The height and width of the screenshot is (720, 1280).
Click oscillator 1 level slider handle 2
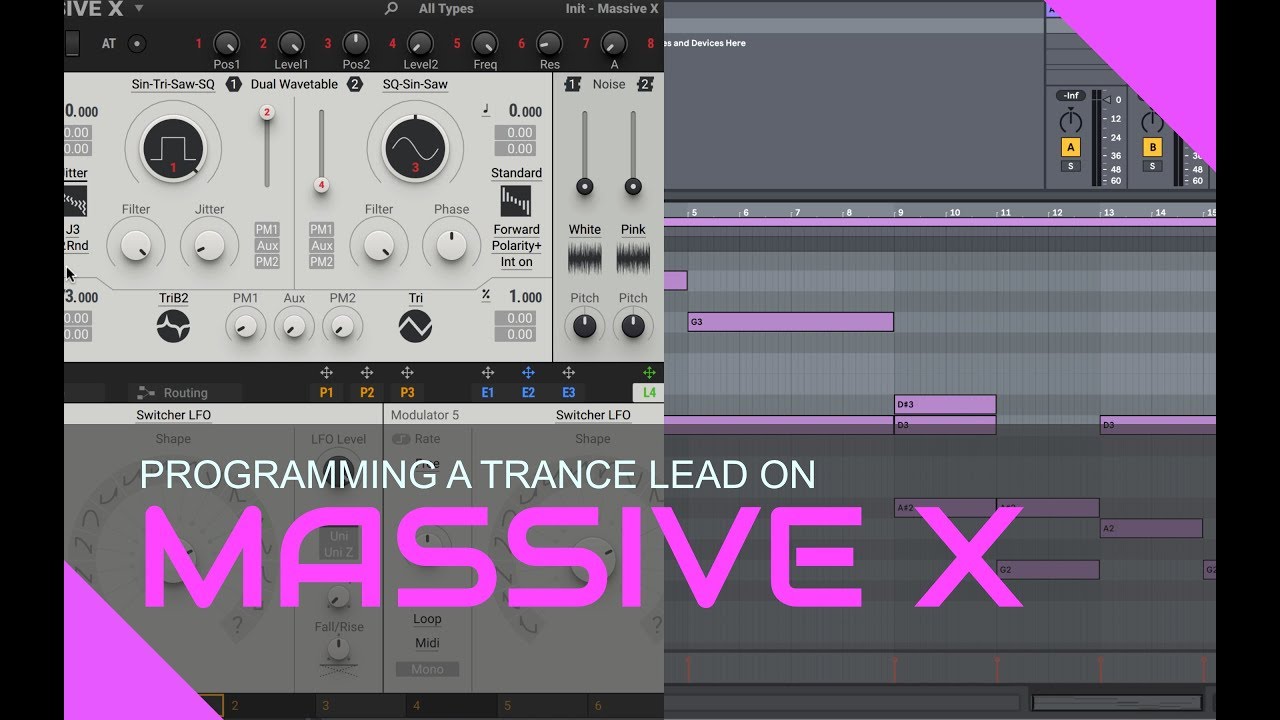pos(267,112)
